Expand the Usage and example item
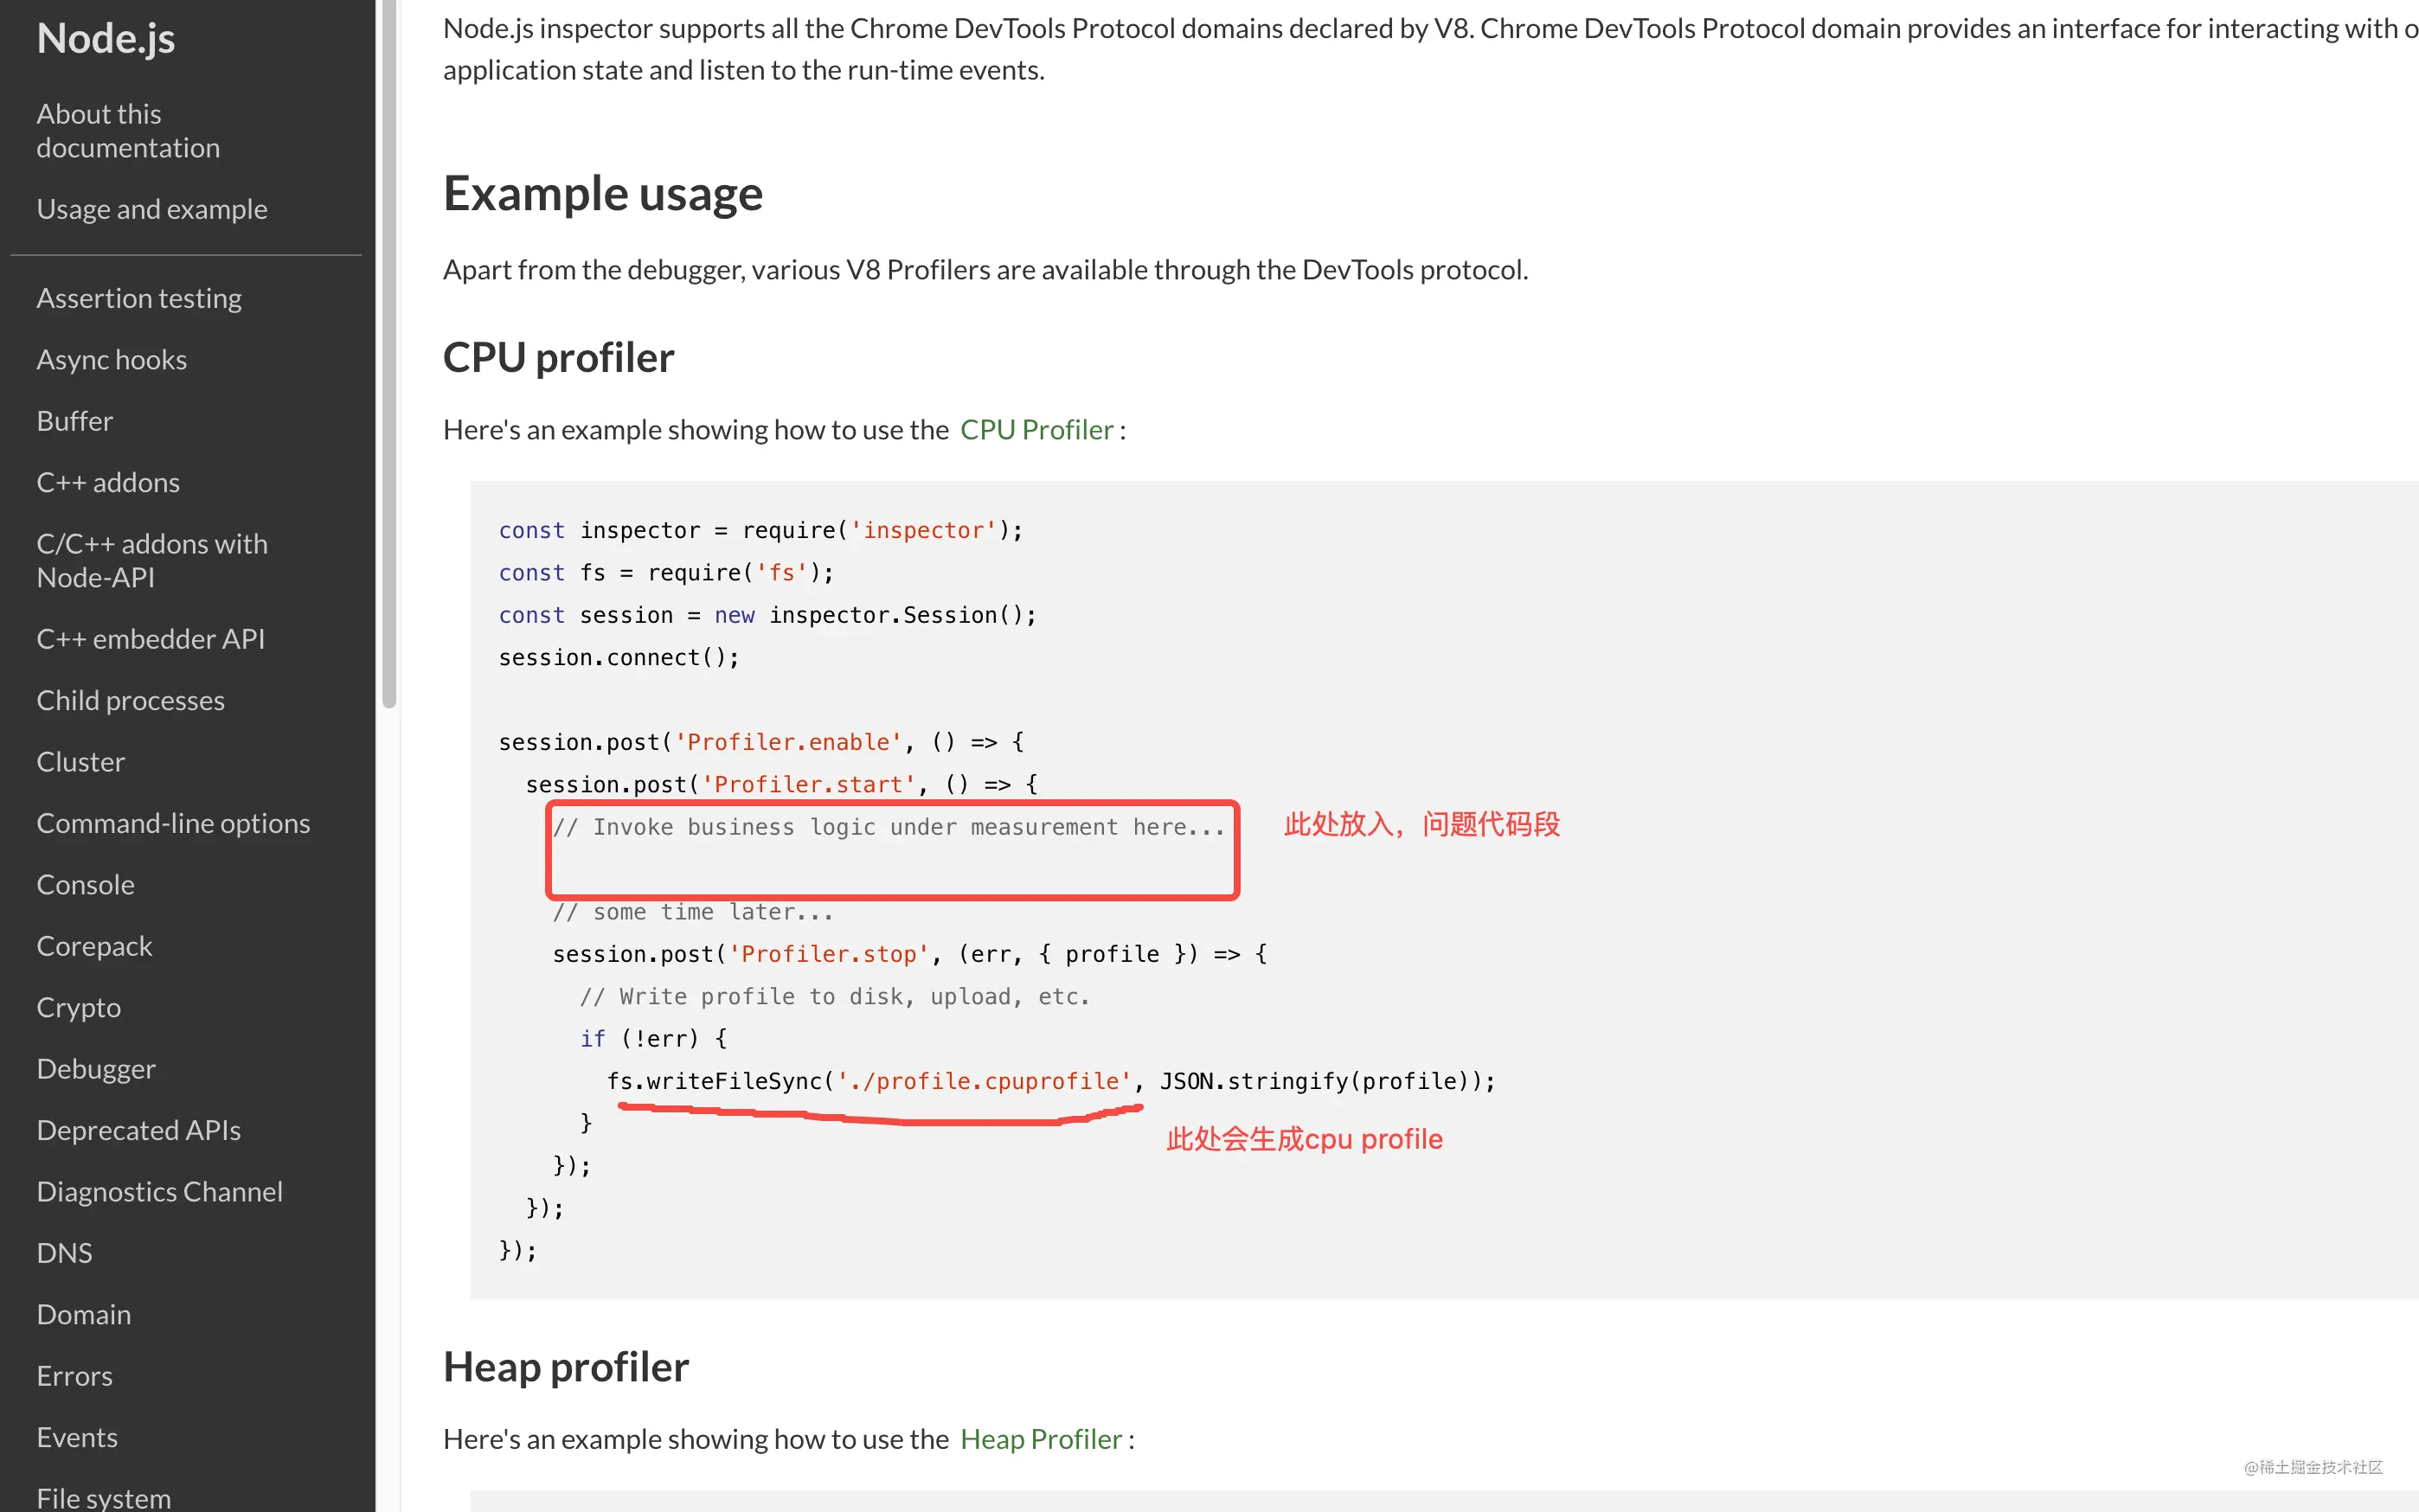 click(153, 209)
